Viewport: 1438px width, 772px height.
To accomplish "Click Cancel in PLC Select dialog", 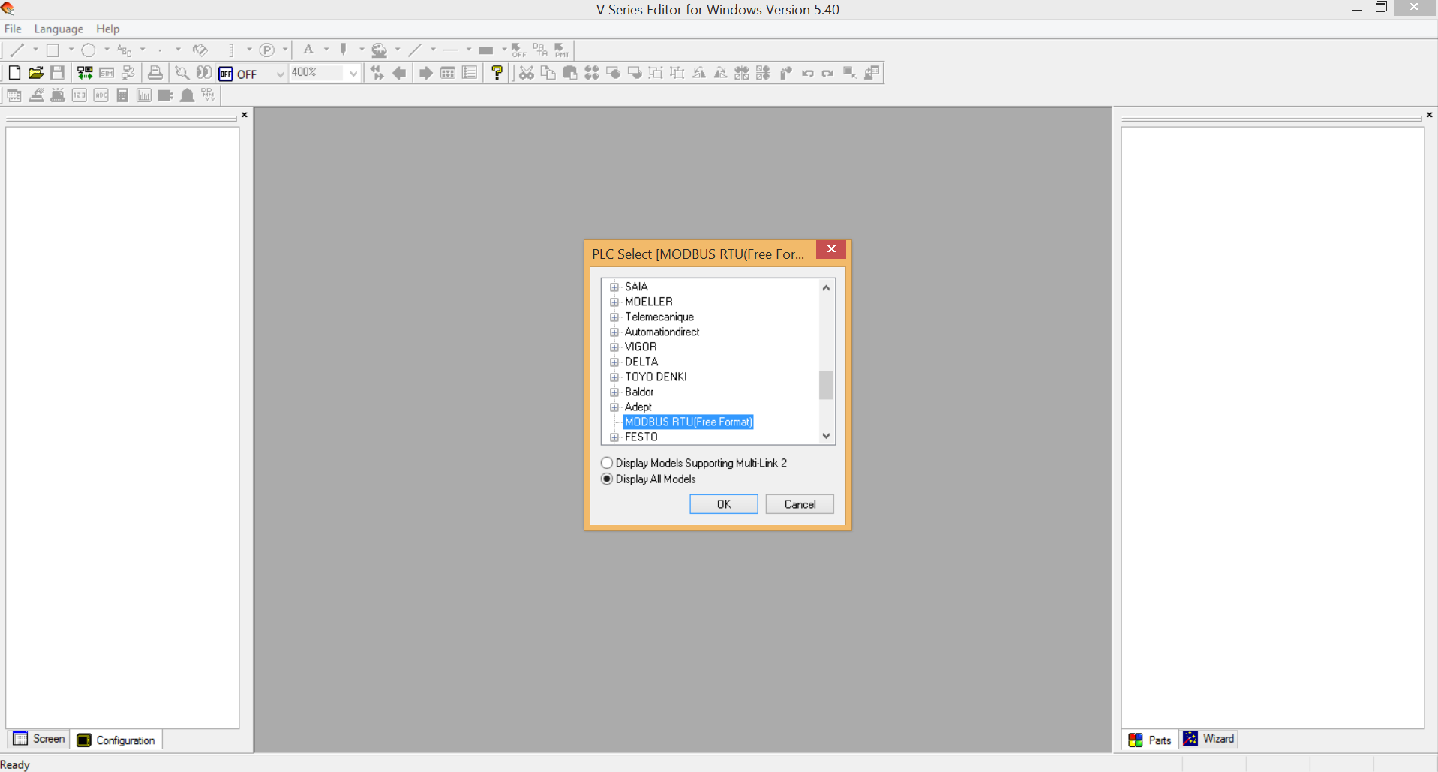I will (x=799, y=504).
